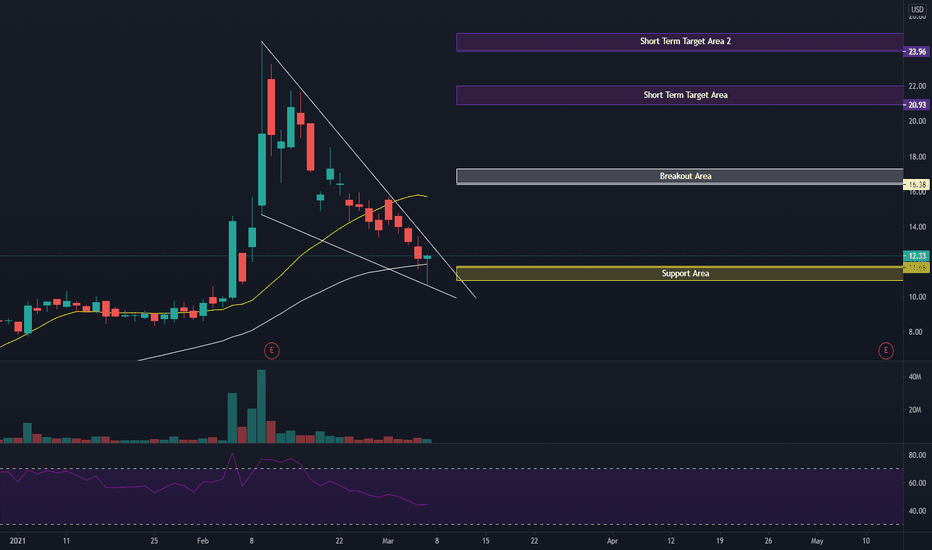Click the yellow moving average line end
The width and height of the screenshot is (932, 550).
[426, 196]
